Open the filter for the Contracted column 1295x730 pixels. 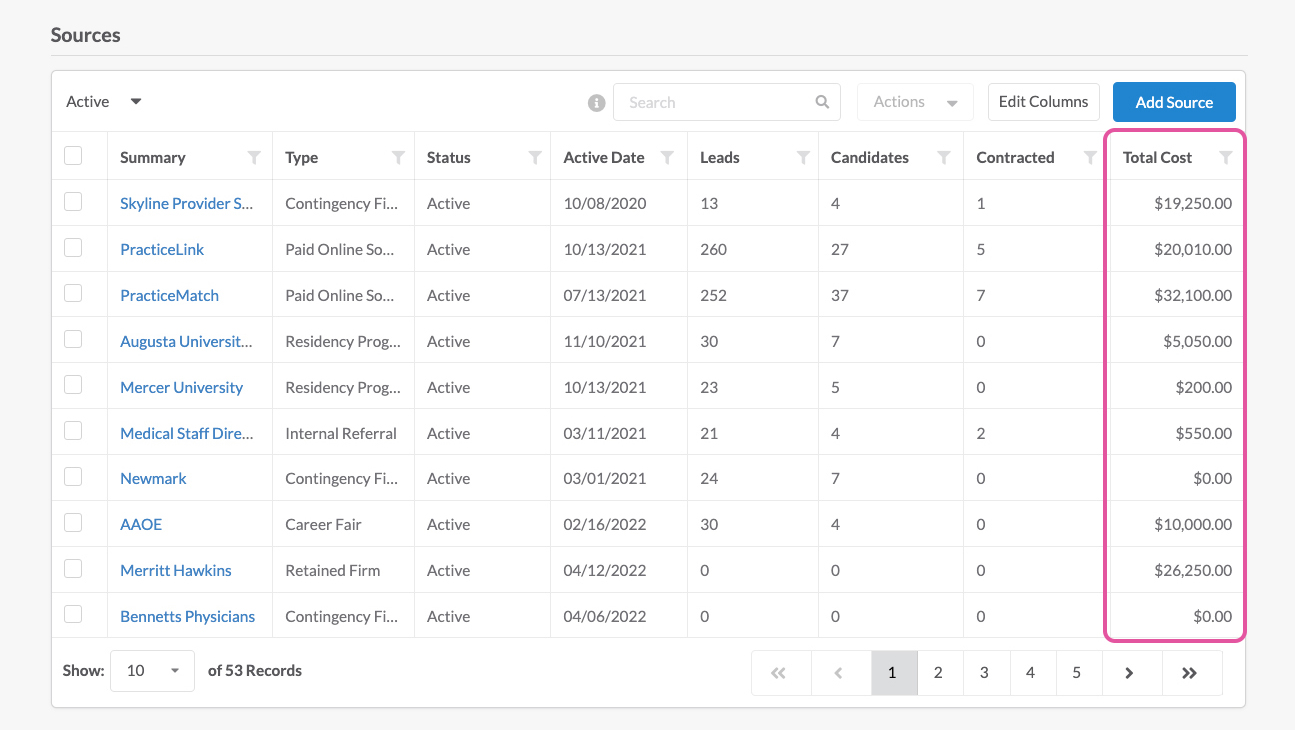1090,157
